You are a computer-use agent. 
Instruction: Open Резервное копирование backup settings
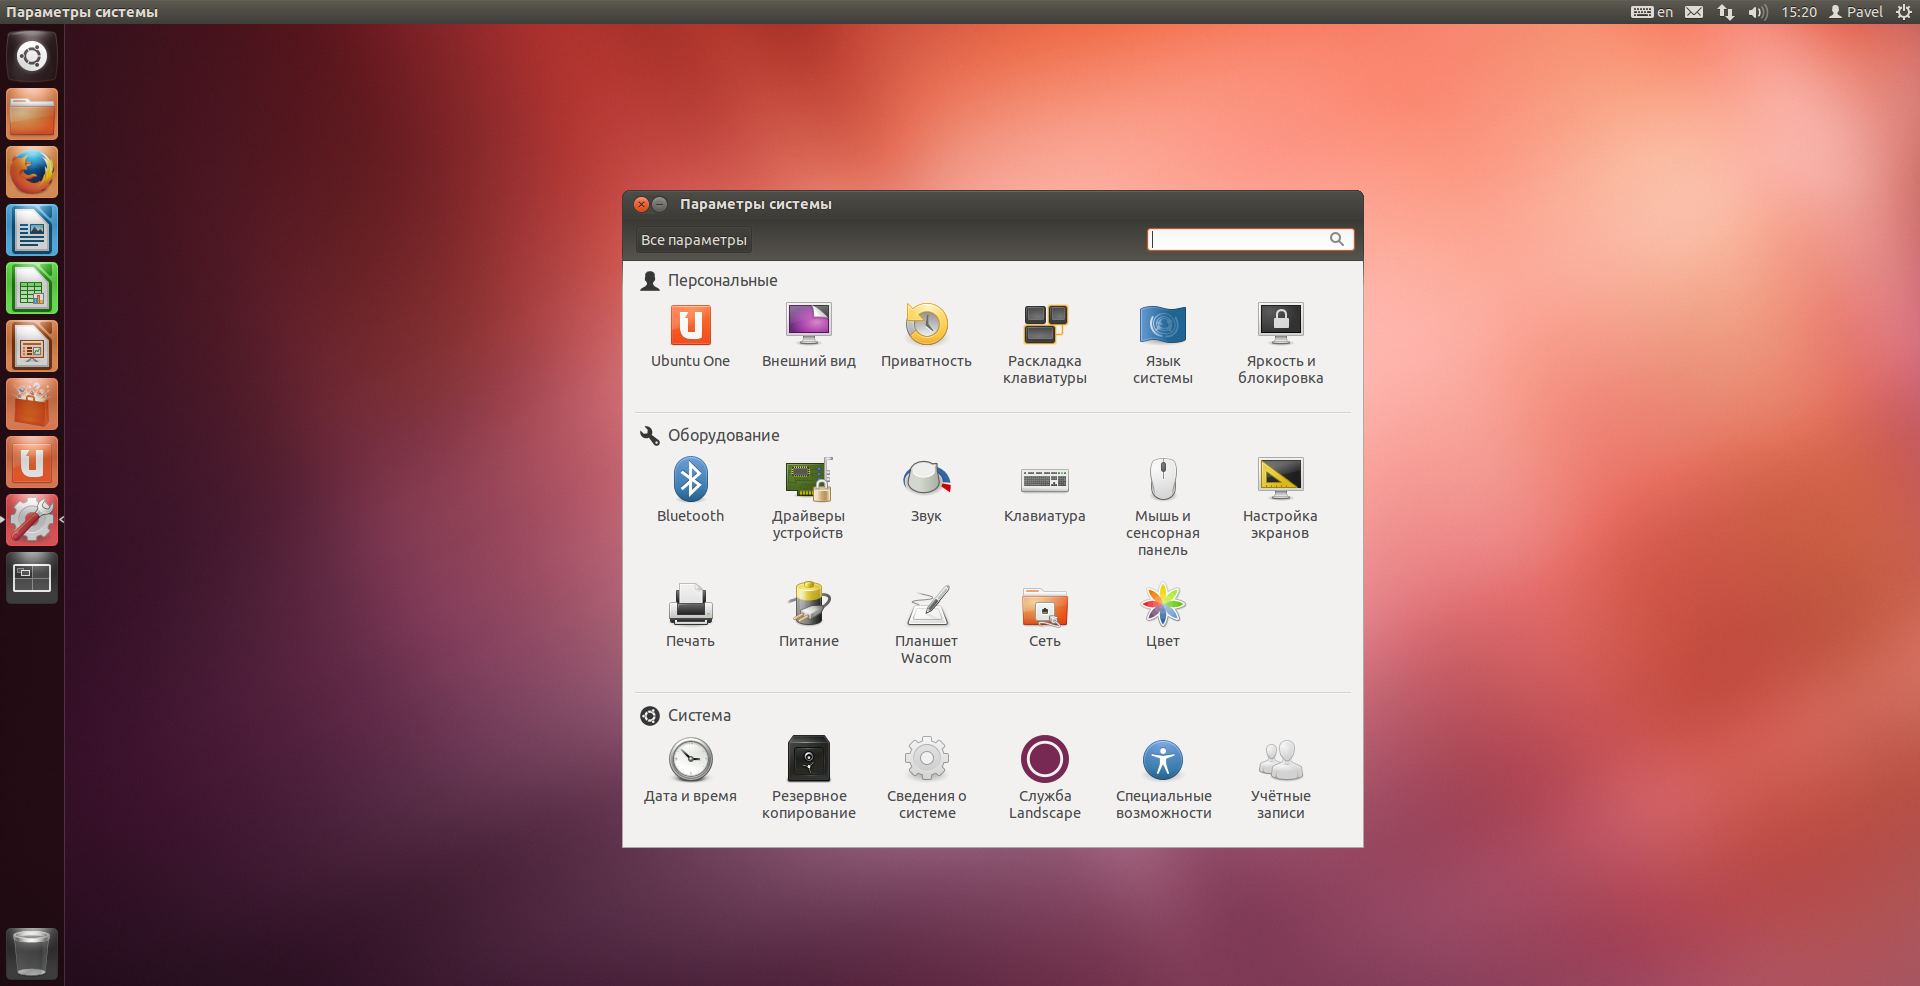coord(808,779)
